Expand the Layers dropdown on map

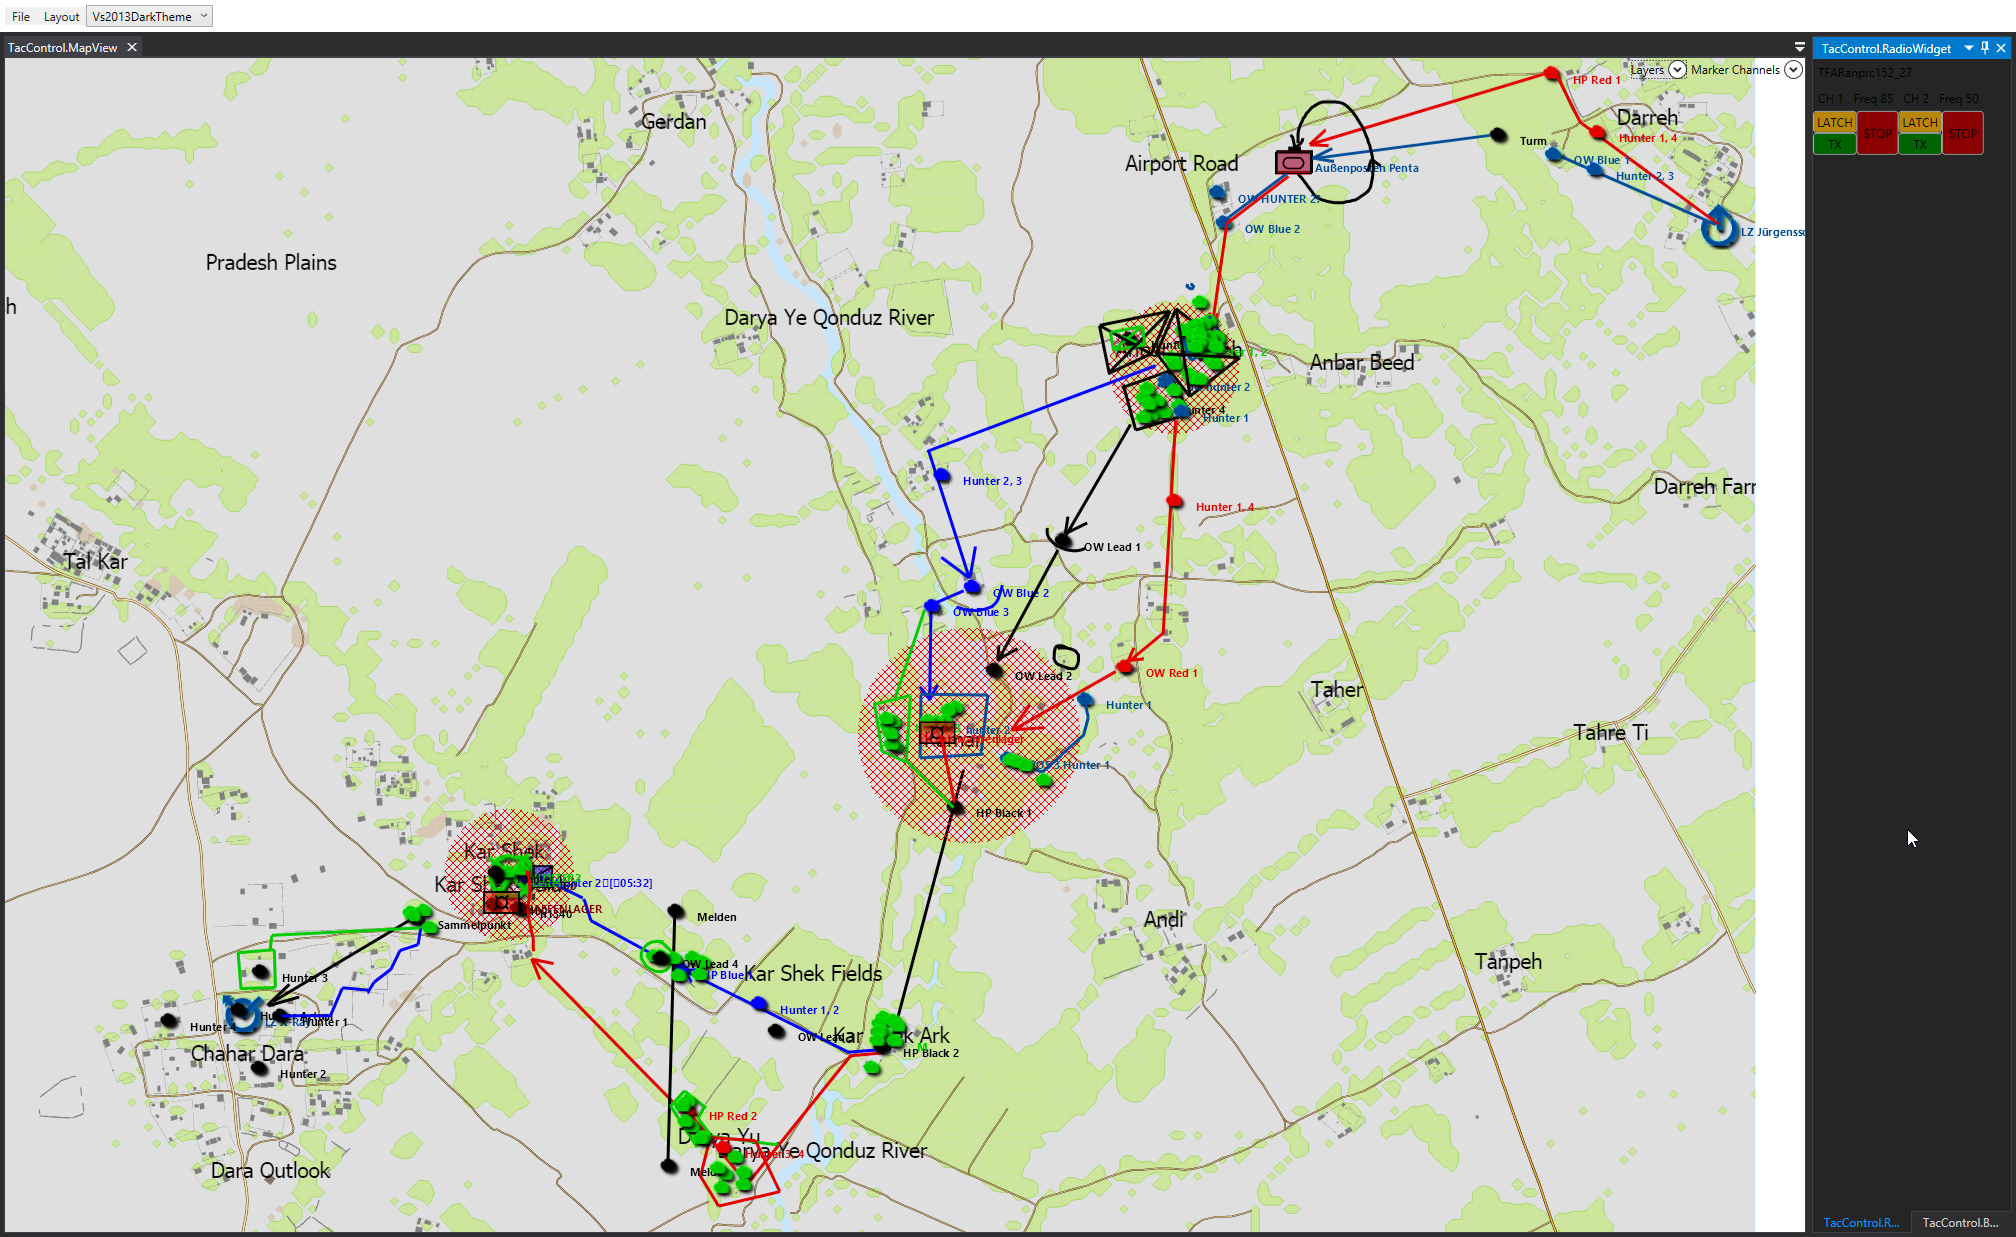[x=1677, y=70]
